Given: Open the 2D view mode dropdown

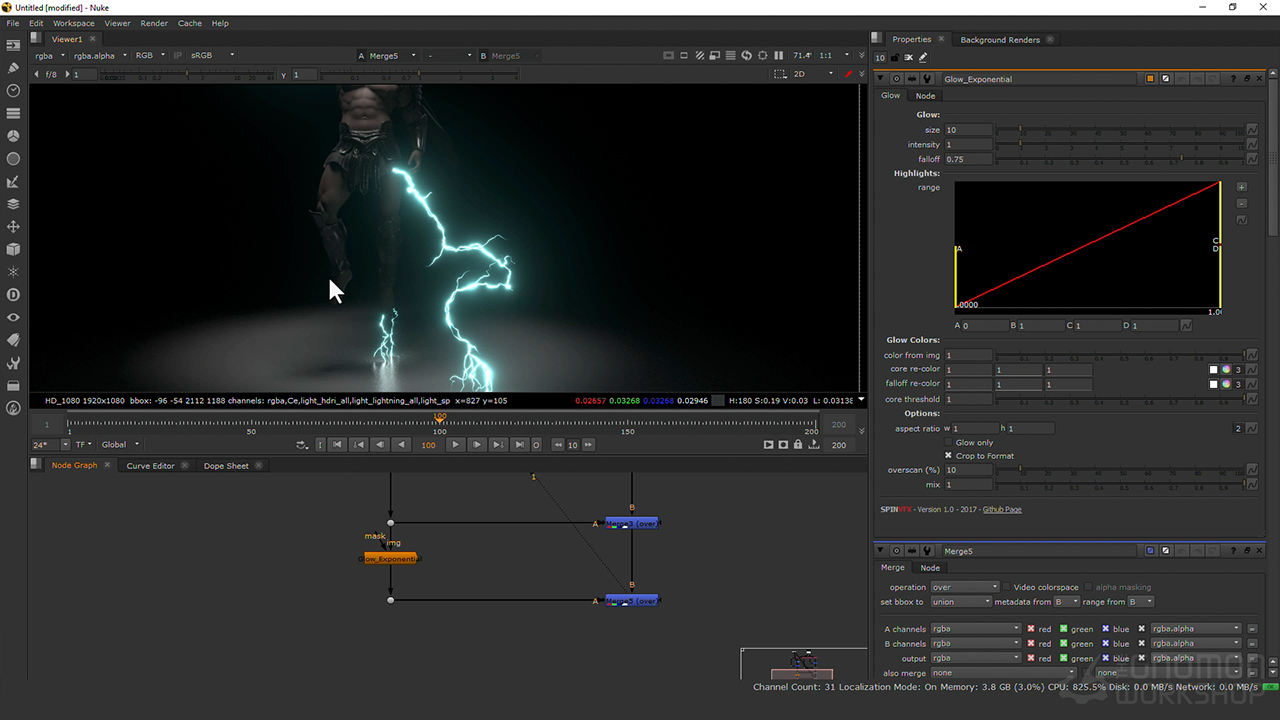Looking at the screenshot, I should pyautogui.click(x=812, y=74).
